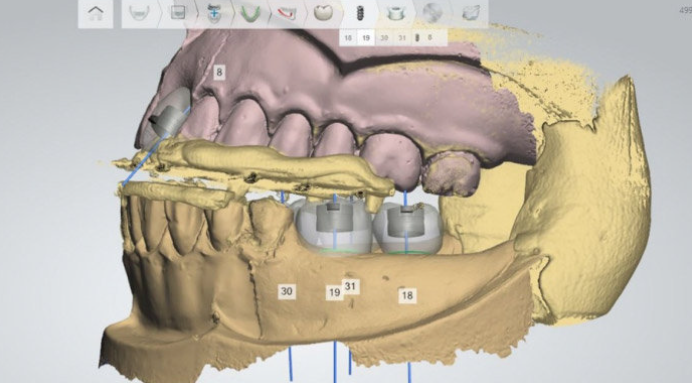Select the green arch curve step
This screenshot has width=692, height=383.
(x=250, y=13)
